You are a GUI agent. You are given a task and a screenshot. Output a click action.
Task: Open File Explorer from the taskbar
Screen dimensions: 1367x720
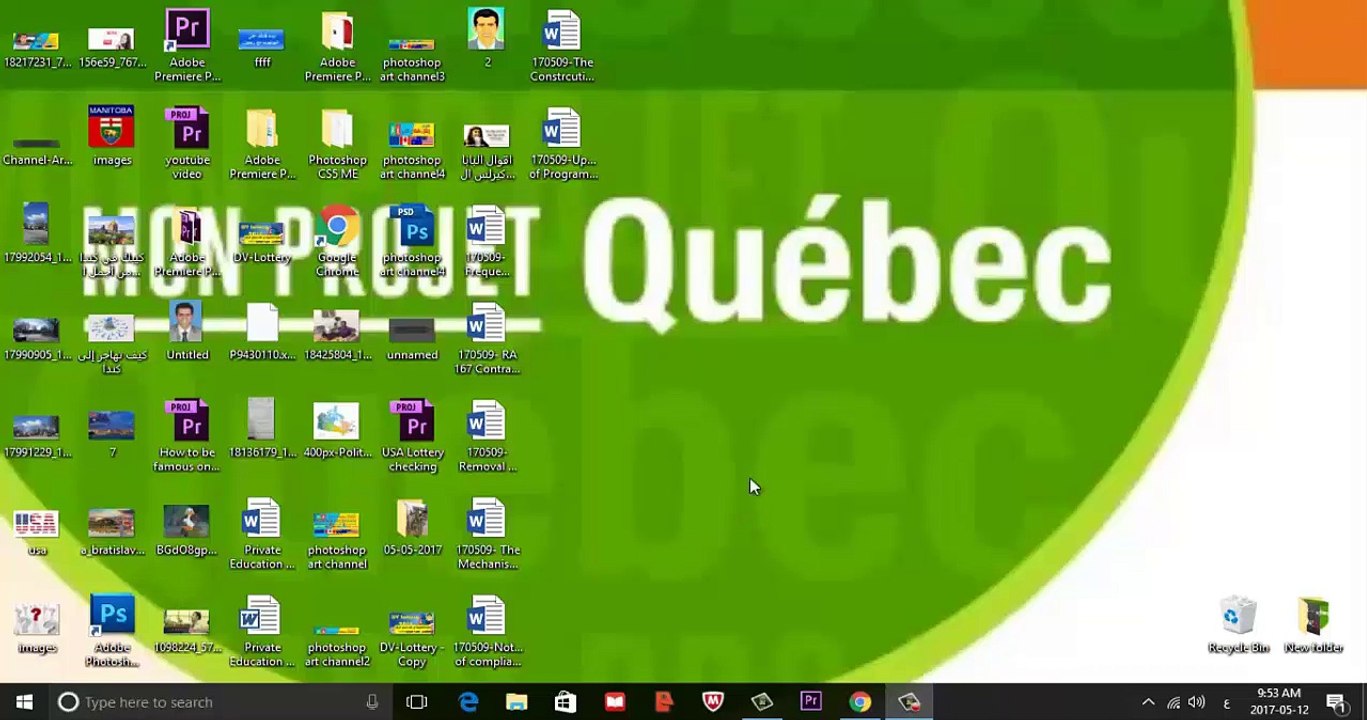[516, 702]
